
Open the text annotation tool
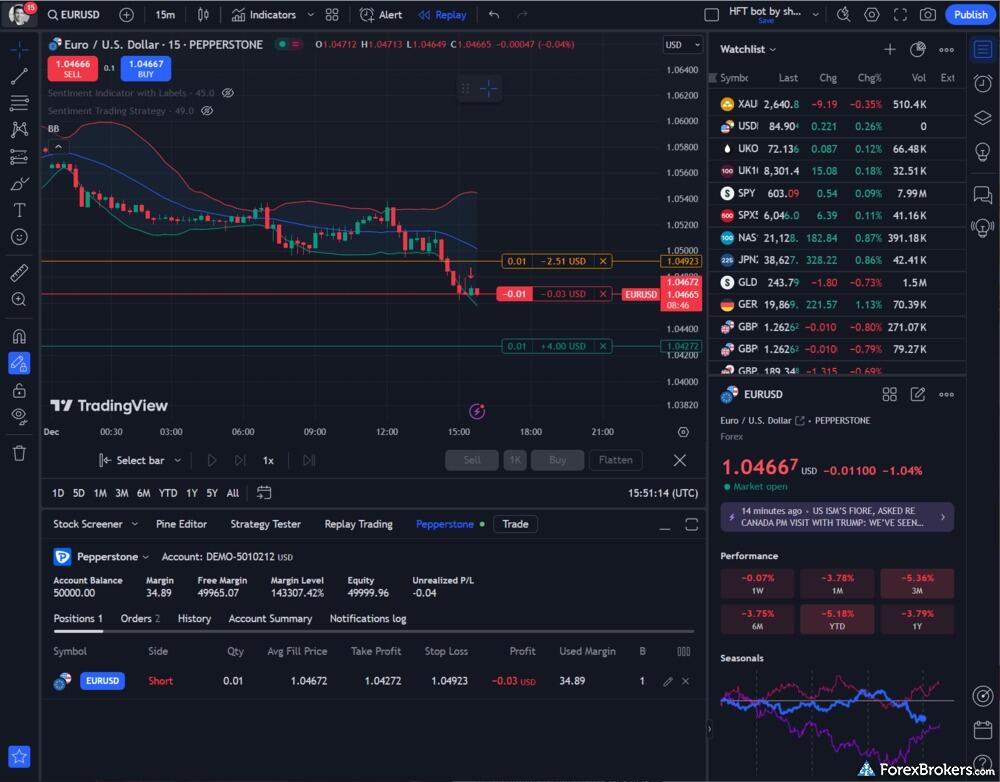(x=19, y=210)
